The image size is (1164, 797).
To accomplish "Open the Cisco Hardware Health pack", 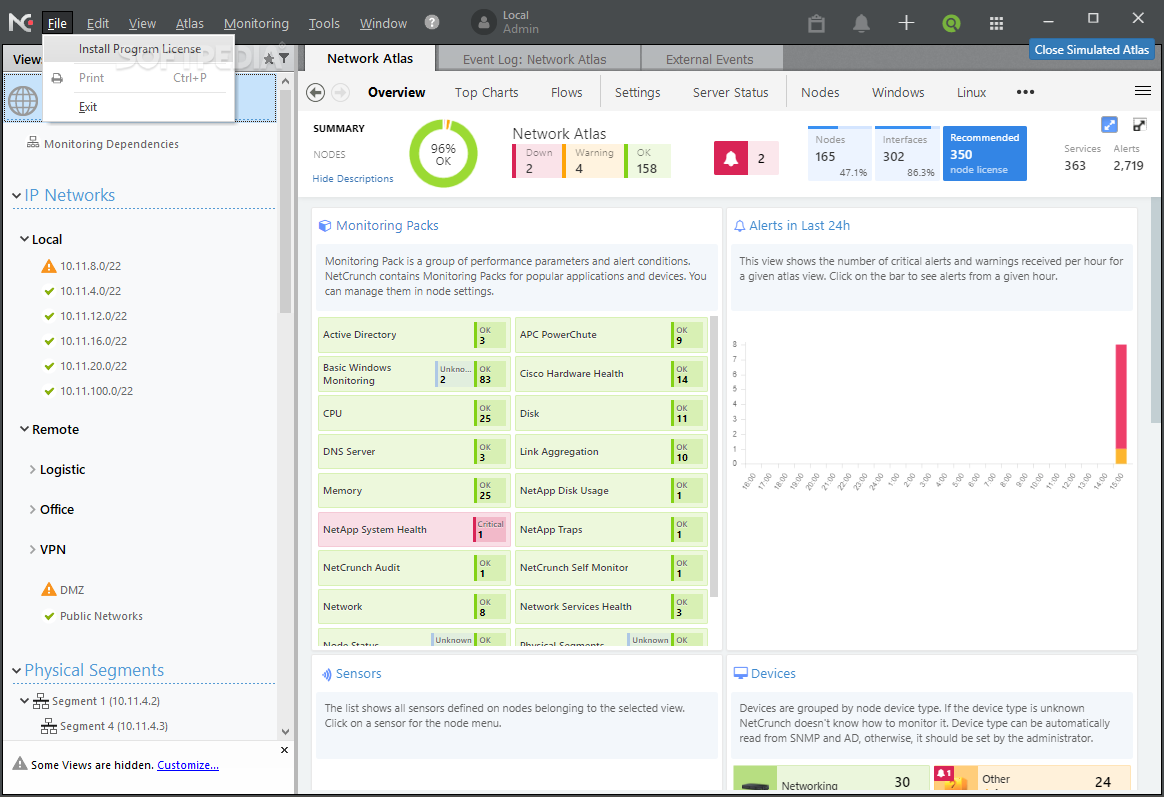I will 611,373.
